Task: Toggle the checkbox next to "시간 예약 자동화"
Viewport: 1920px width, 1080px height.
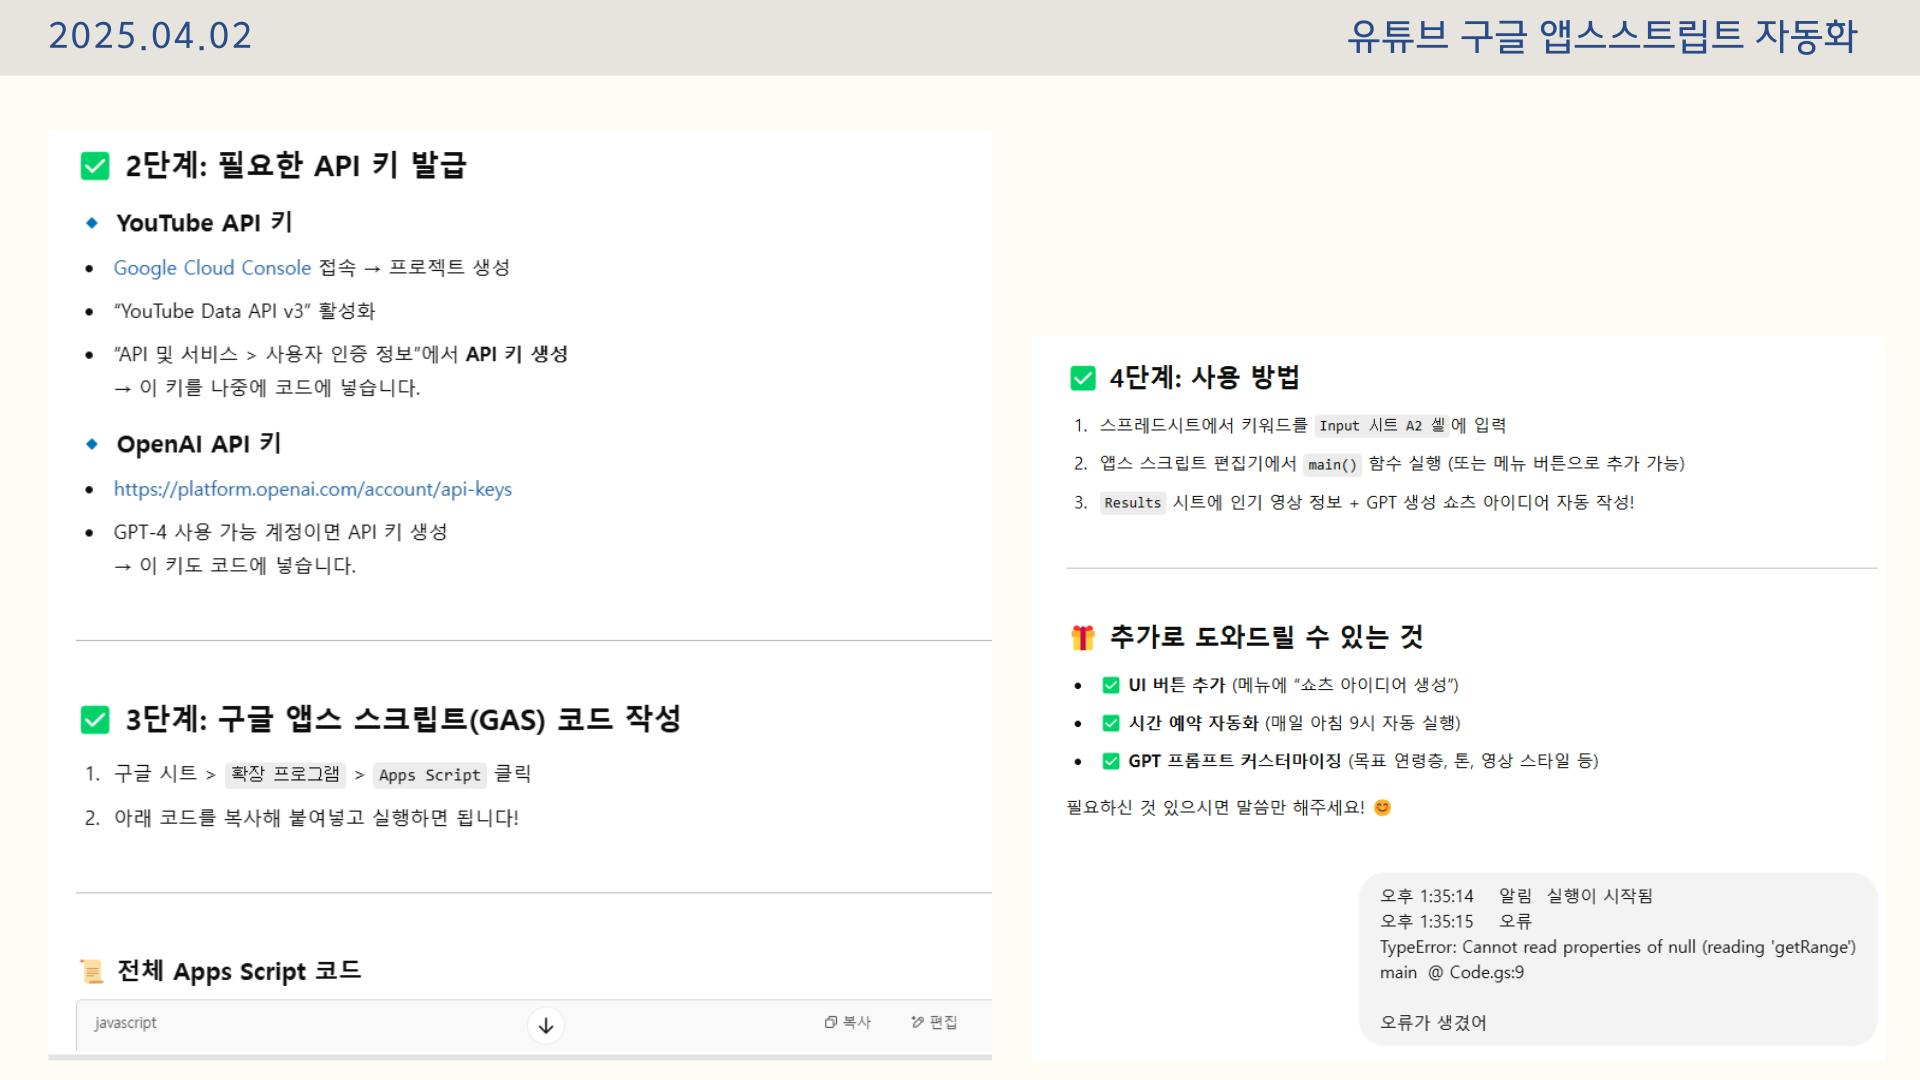Action: [1110, 723]
